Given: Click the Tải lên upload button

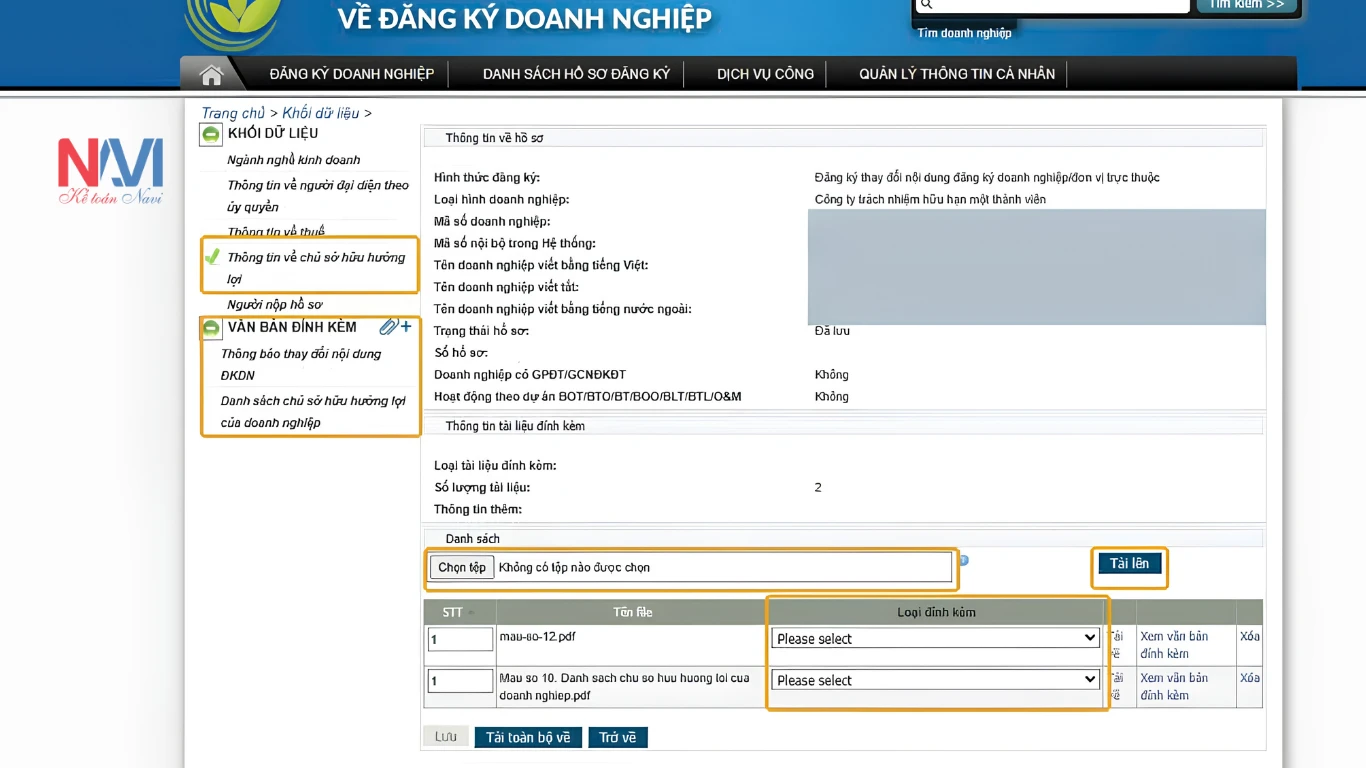Looking at the screenshot, I should point(1129,563).
